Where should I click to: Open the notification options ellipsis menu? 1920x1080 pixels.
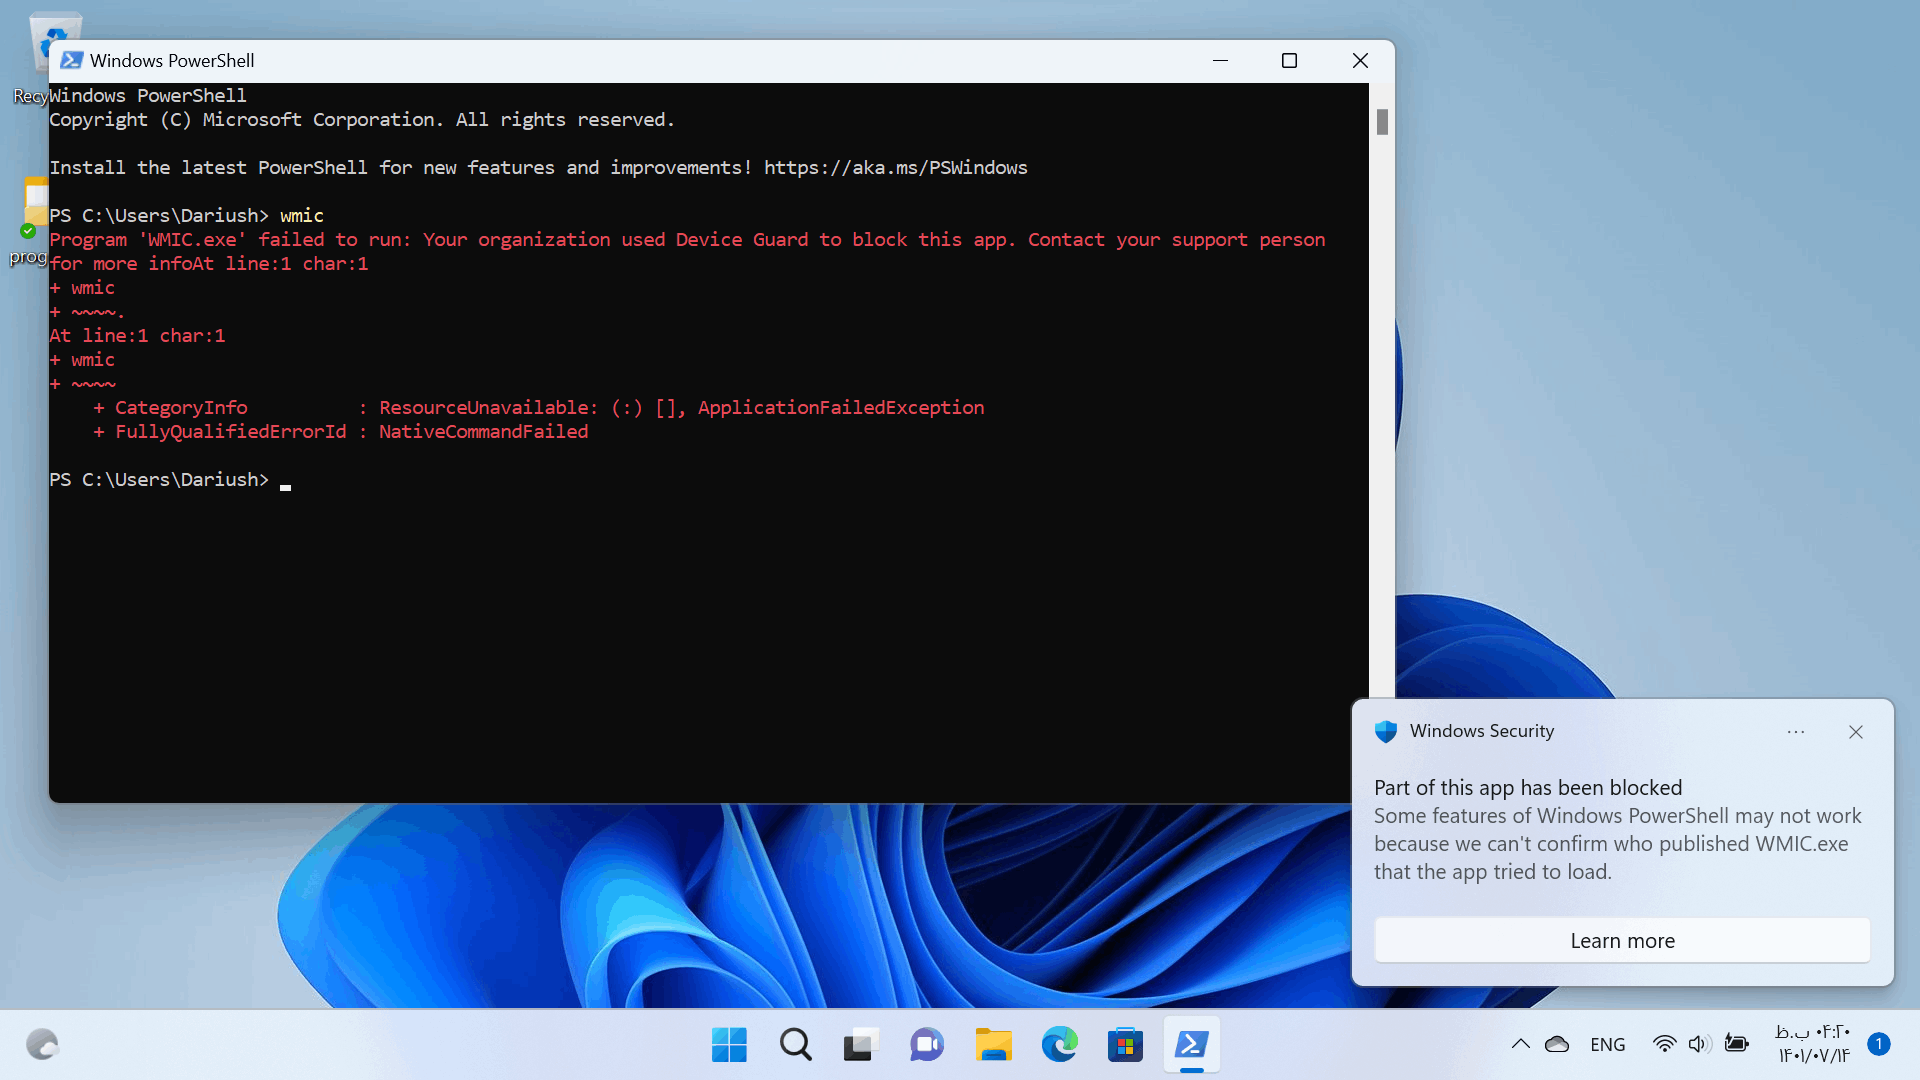pos(1796,732)
